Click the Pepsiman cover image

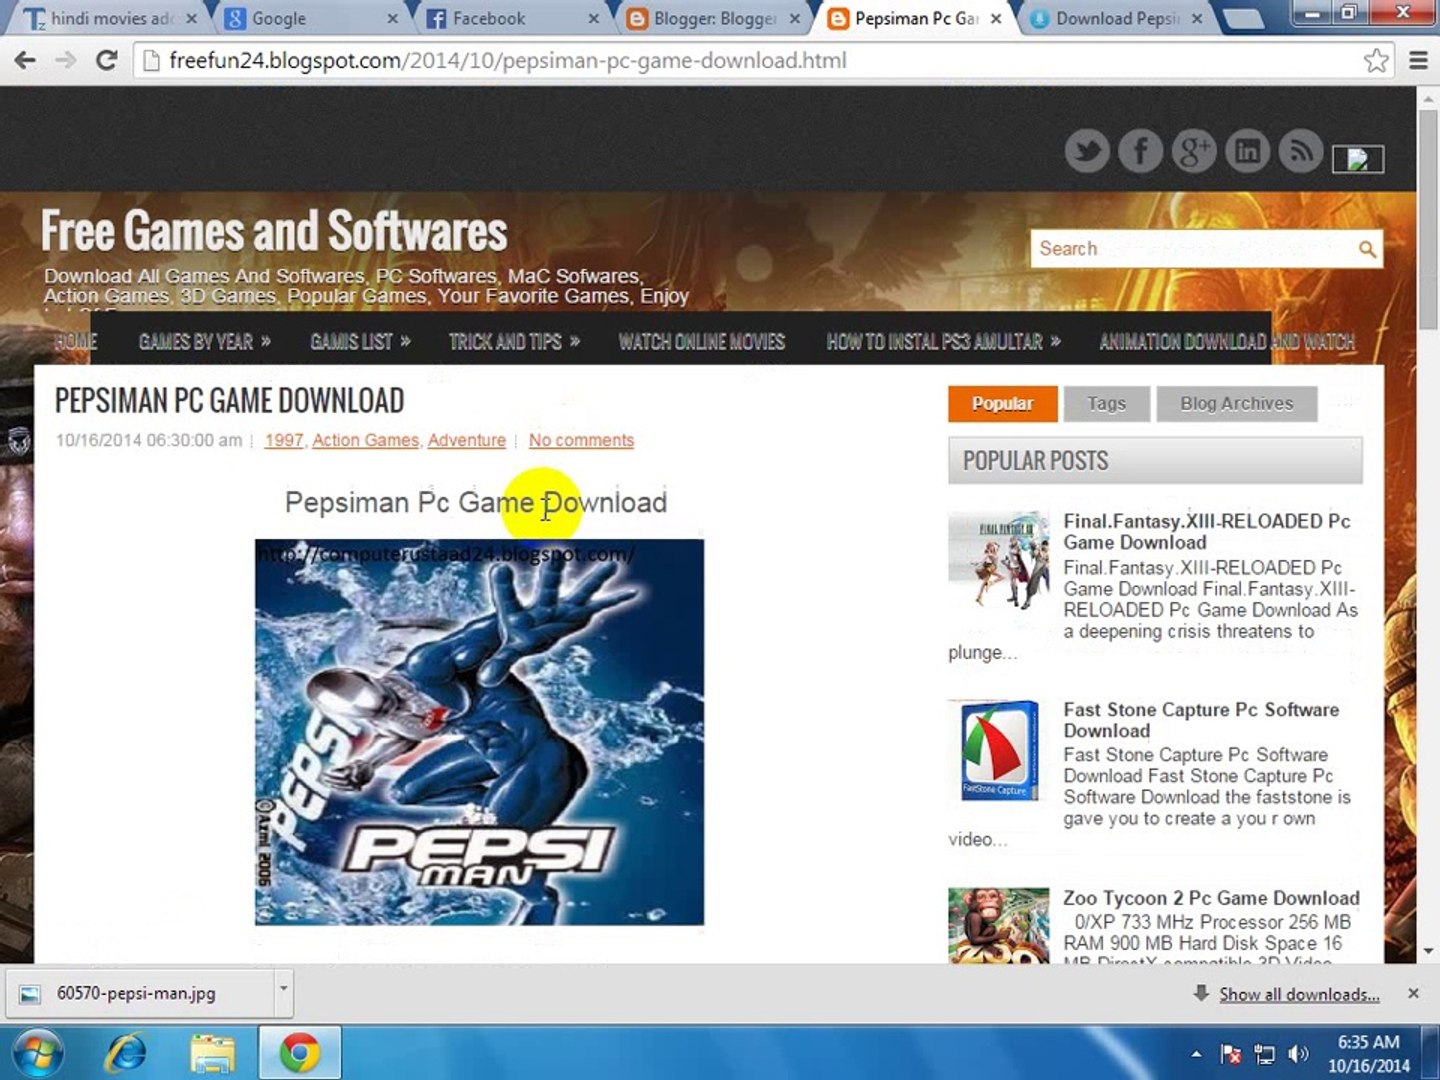click(479, 732)
